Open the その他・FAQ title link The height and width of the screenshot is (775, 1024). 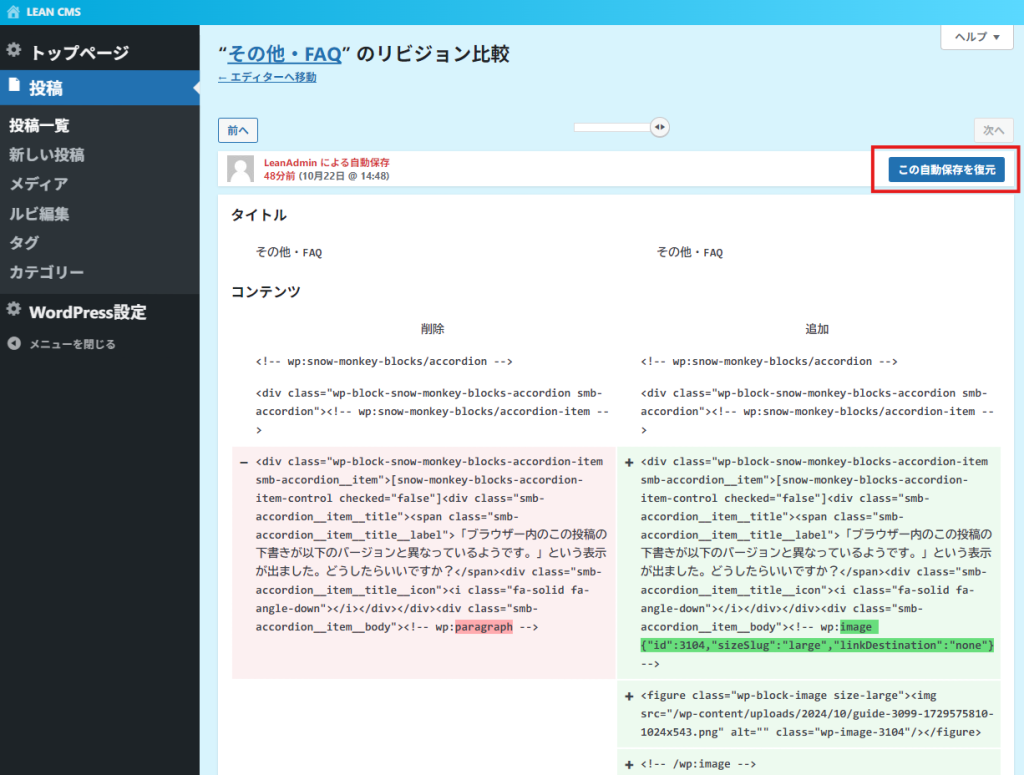click(284, 53)
